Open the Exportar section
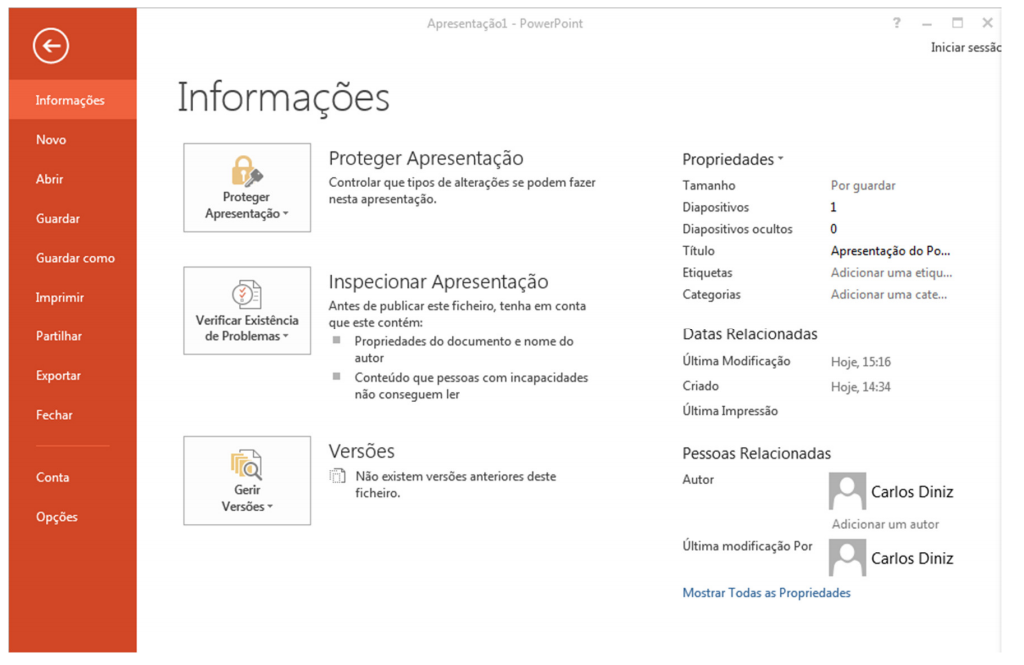The image size is (1024, 665). [58, 376]
